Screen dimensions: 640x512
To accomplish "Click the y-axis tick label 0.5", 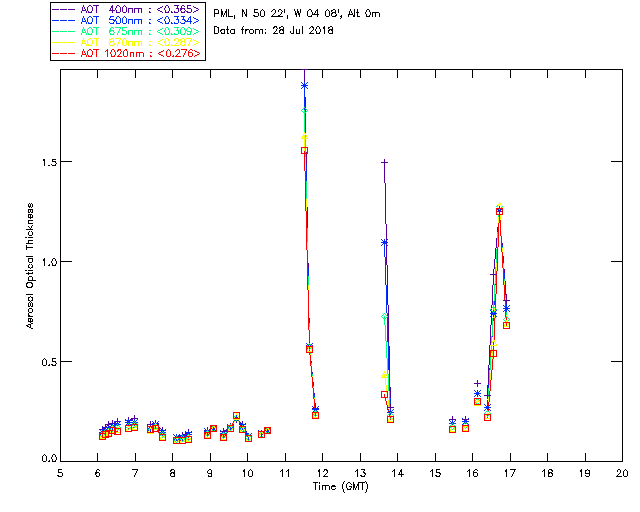I will click(x=49, y=362).
